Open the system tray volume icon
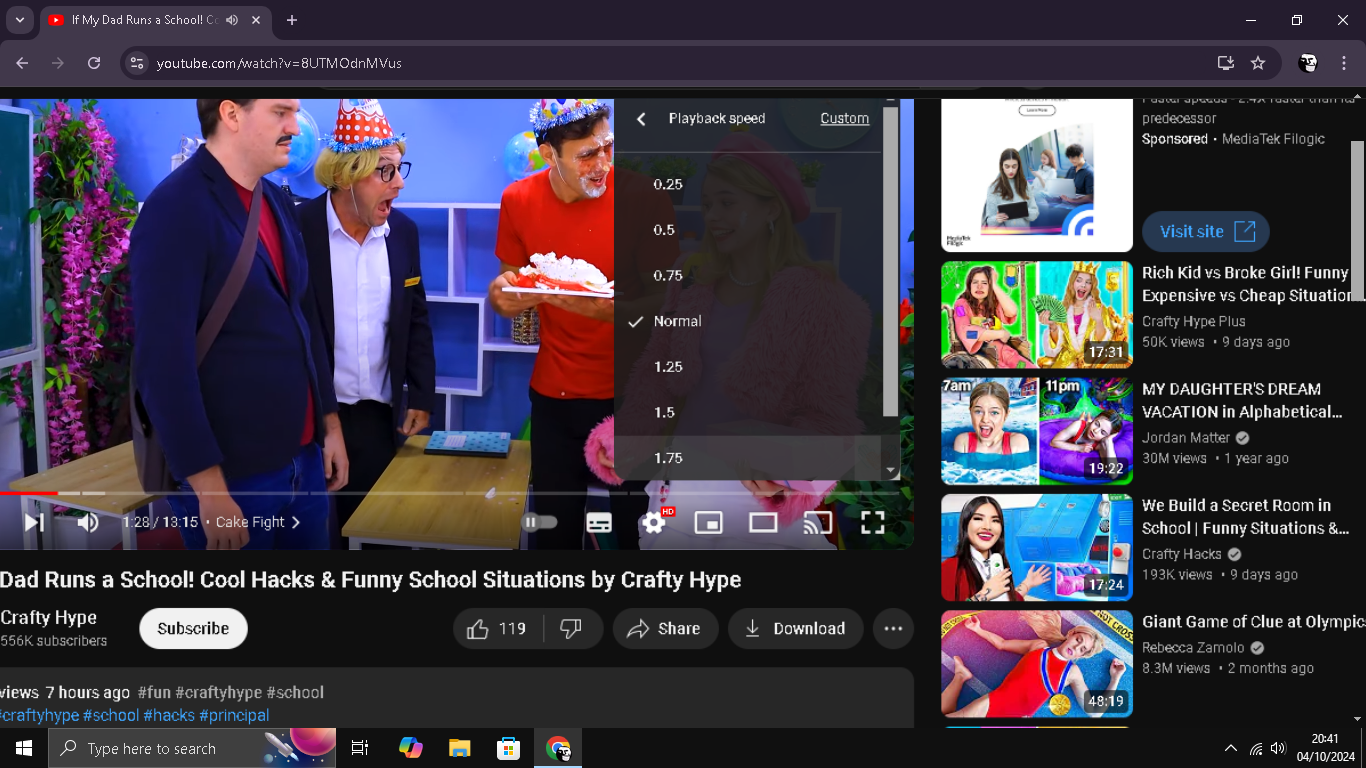Viewport: 1366px width, 768px height. coord(1278,748)
